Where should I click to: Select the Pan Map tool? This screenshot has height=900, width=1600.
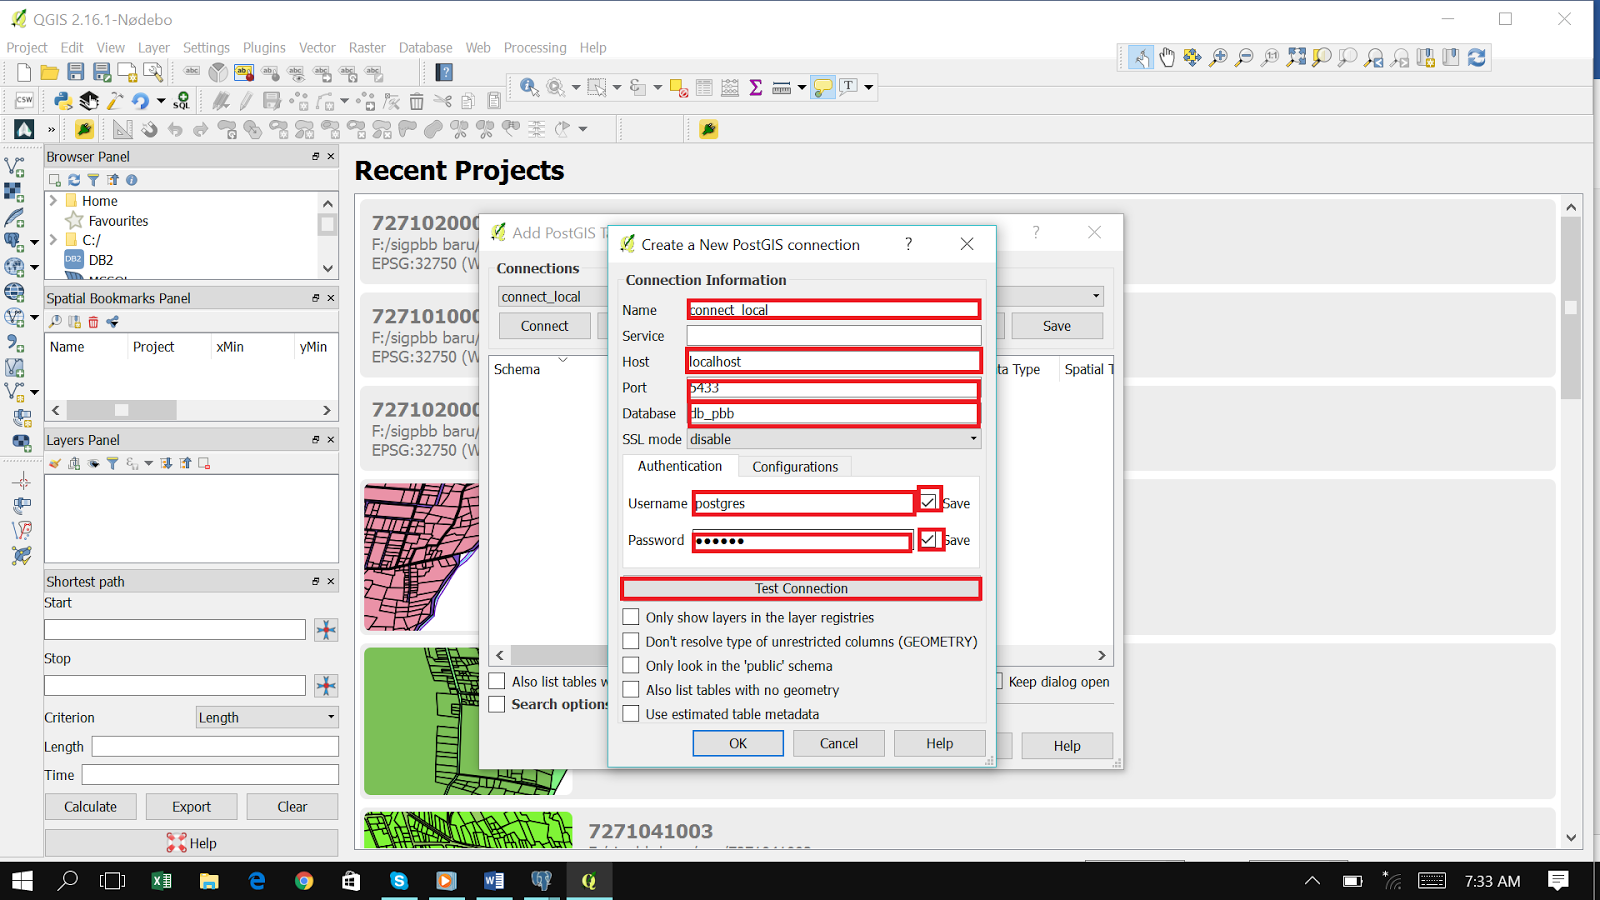pos(1167,57)
